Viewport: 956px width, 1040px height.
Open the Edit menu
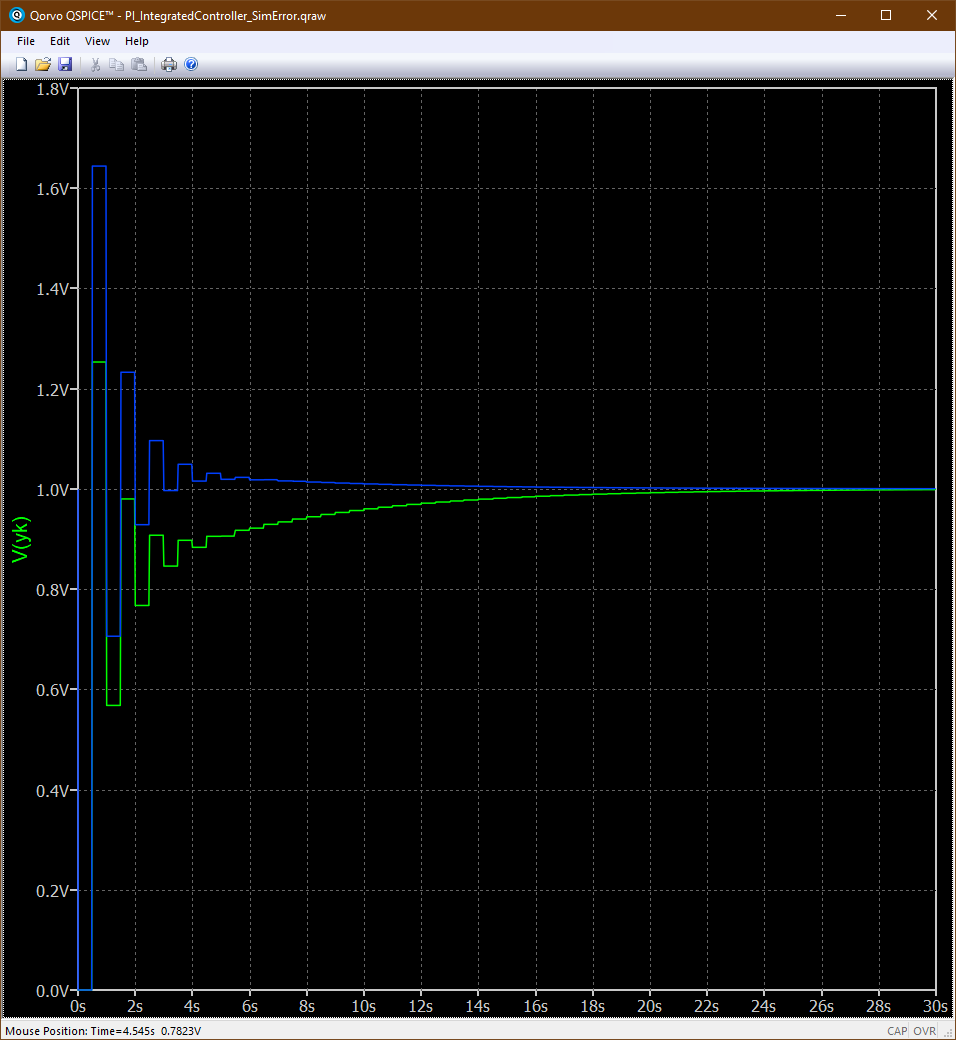click(60, 41)
